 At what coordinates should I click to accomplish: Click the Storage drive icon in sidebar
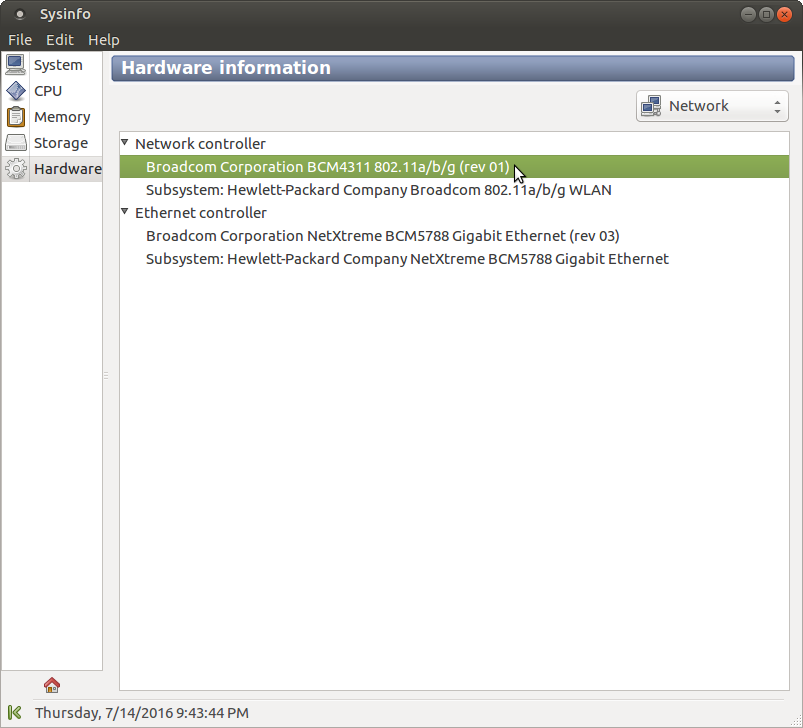15,143
